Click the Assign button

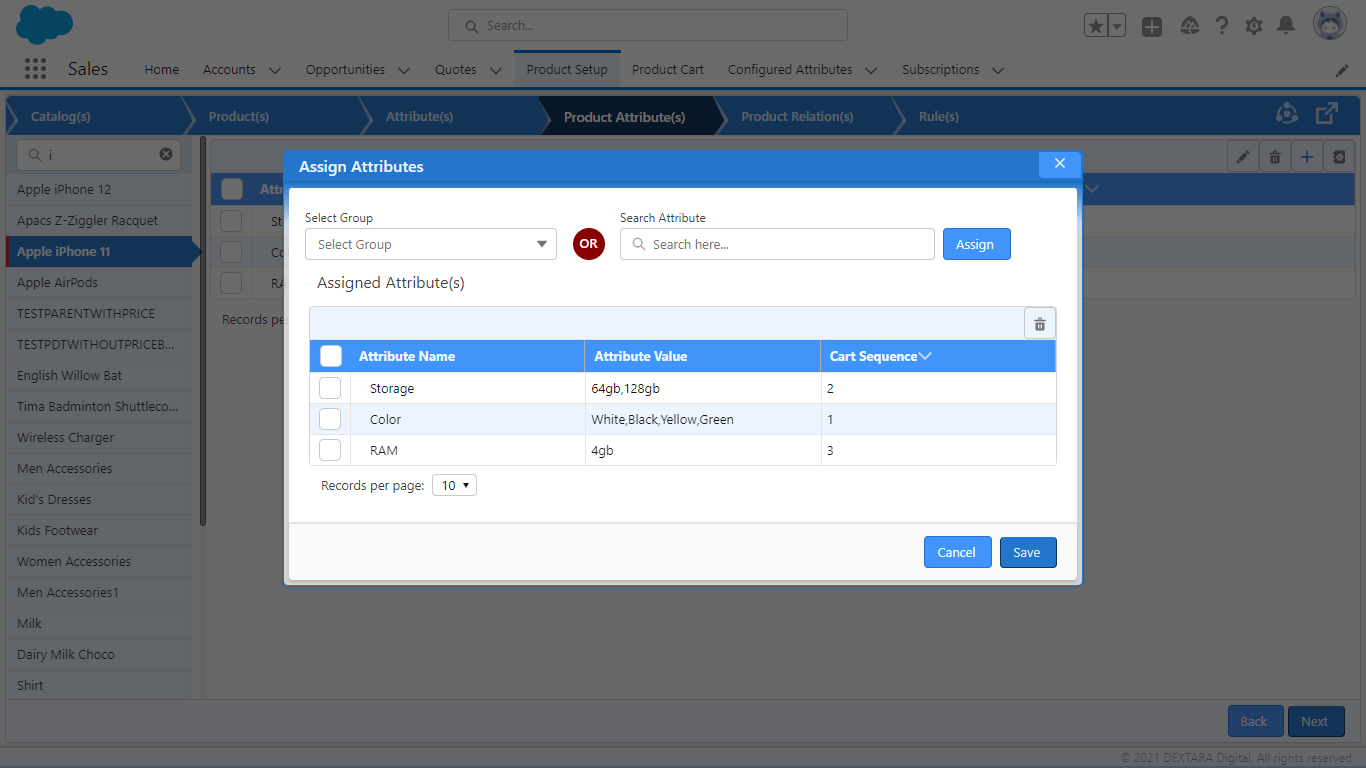(976, 244)
